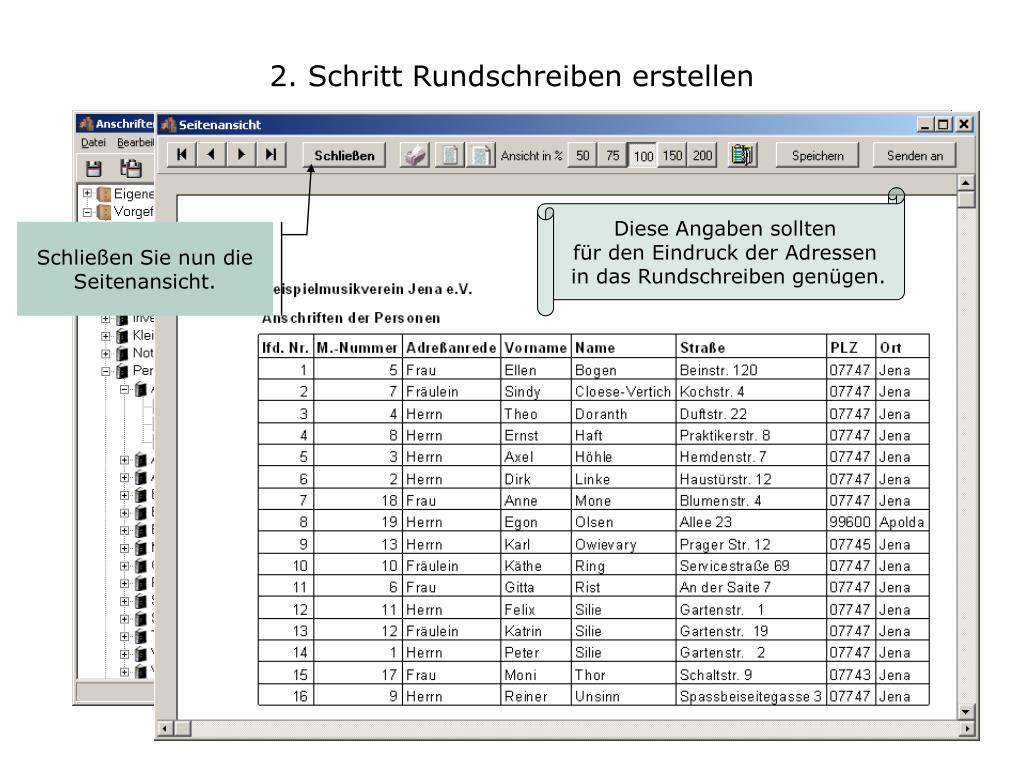Click the horizontal scrollbar thumb
The width and height of the screenshot is (1024, 768).
(x=182, y=728)
